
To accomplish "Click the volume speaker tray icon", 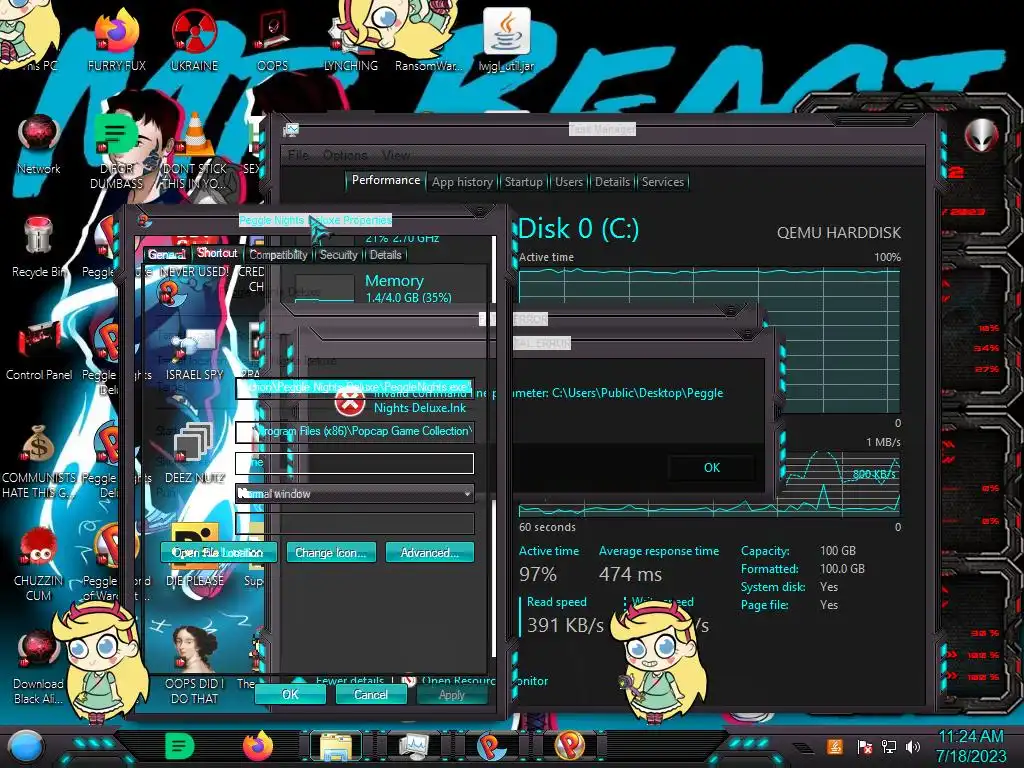I will tap(912, 746).
